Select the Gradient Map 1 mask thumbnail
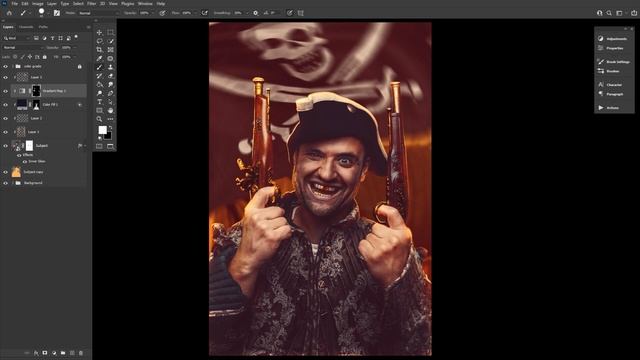Viewport: 640px width, 360px height. [36, 91]
